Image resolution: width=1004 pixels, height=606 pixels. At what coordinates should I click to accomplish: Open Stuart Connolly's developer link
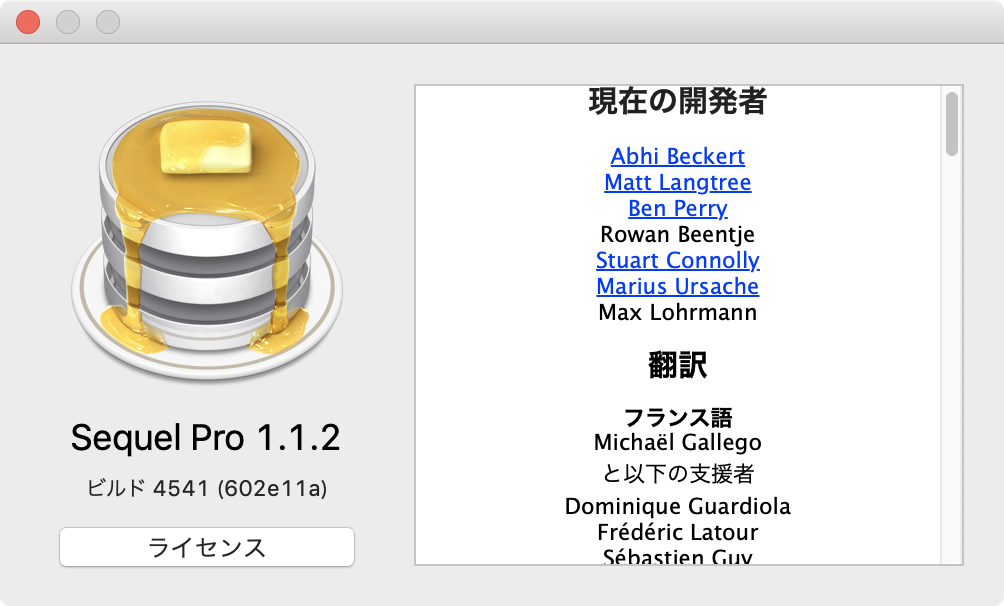pyautogui.click(x=678, y=260)
